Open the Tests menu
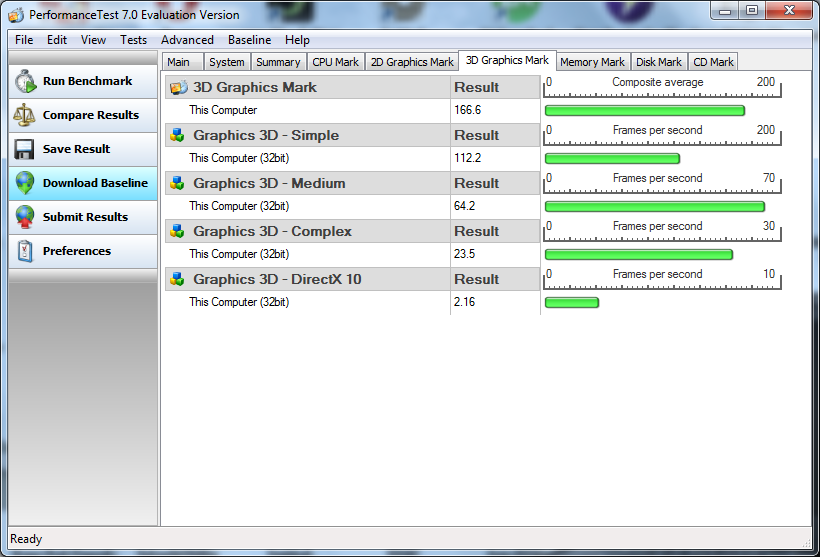Image resolution: width=820 pixels, height=557 pixels. point(133,40)
